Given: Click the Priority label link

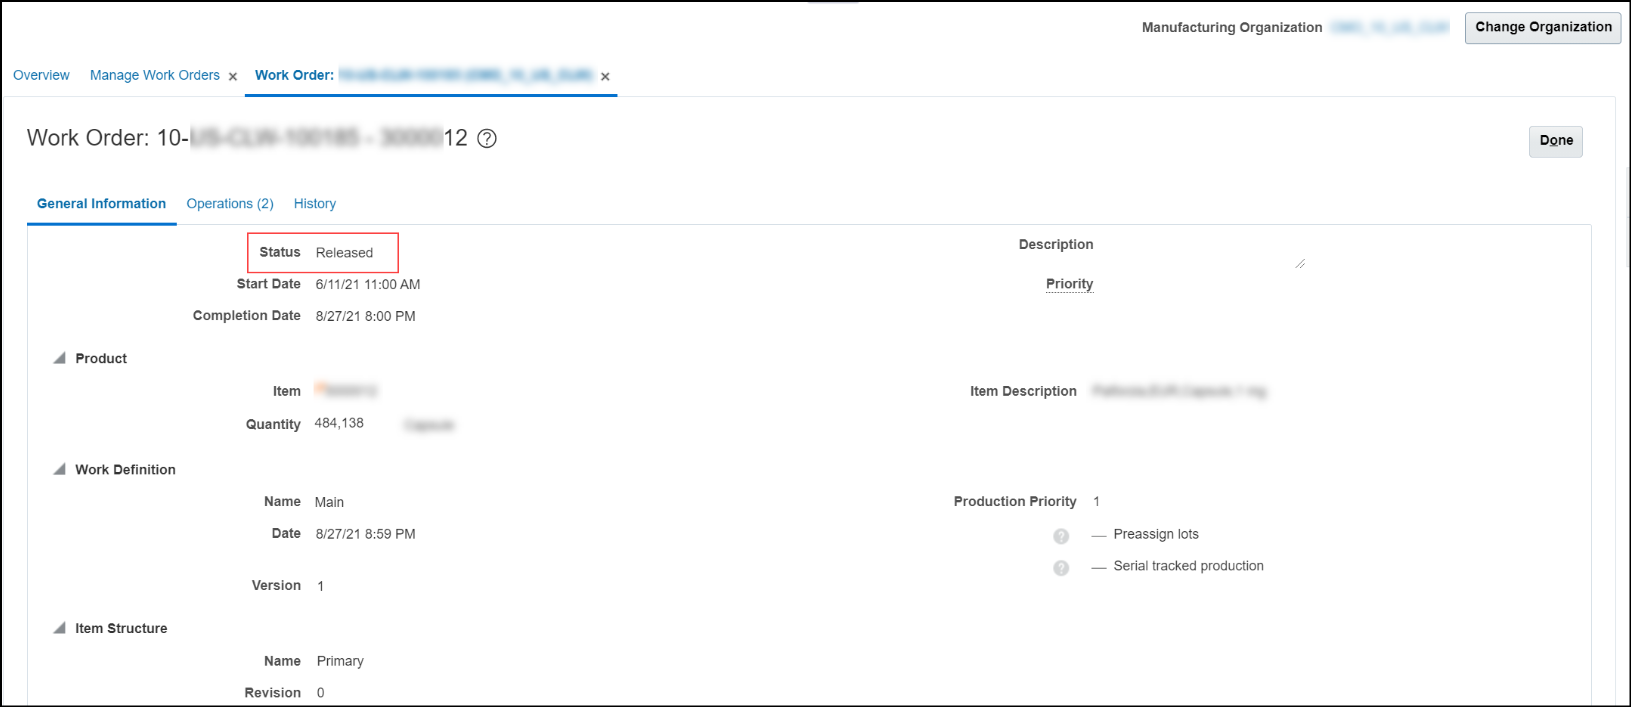Looking at the screenshot, I should pyautogui.click(x=1069, y=284).
